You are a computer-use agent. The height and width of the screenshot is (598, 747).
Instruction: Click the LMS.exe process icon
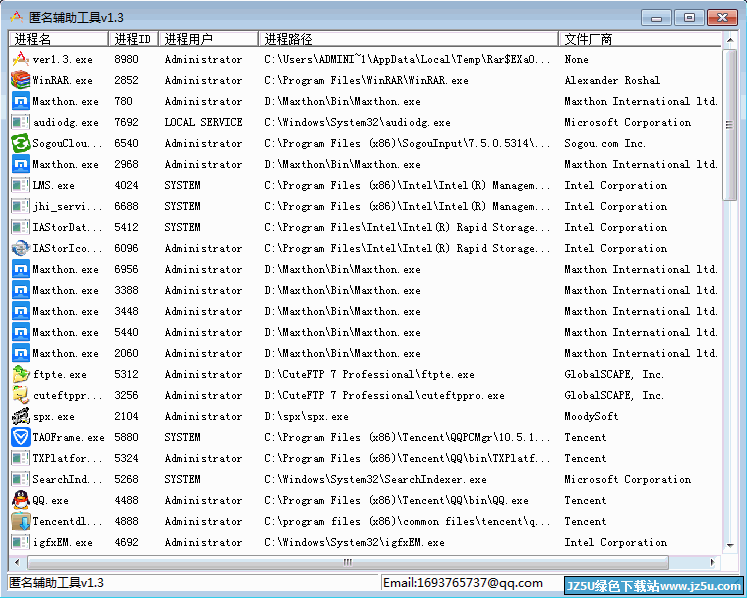click(20, 185)
